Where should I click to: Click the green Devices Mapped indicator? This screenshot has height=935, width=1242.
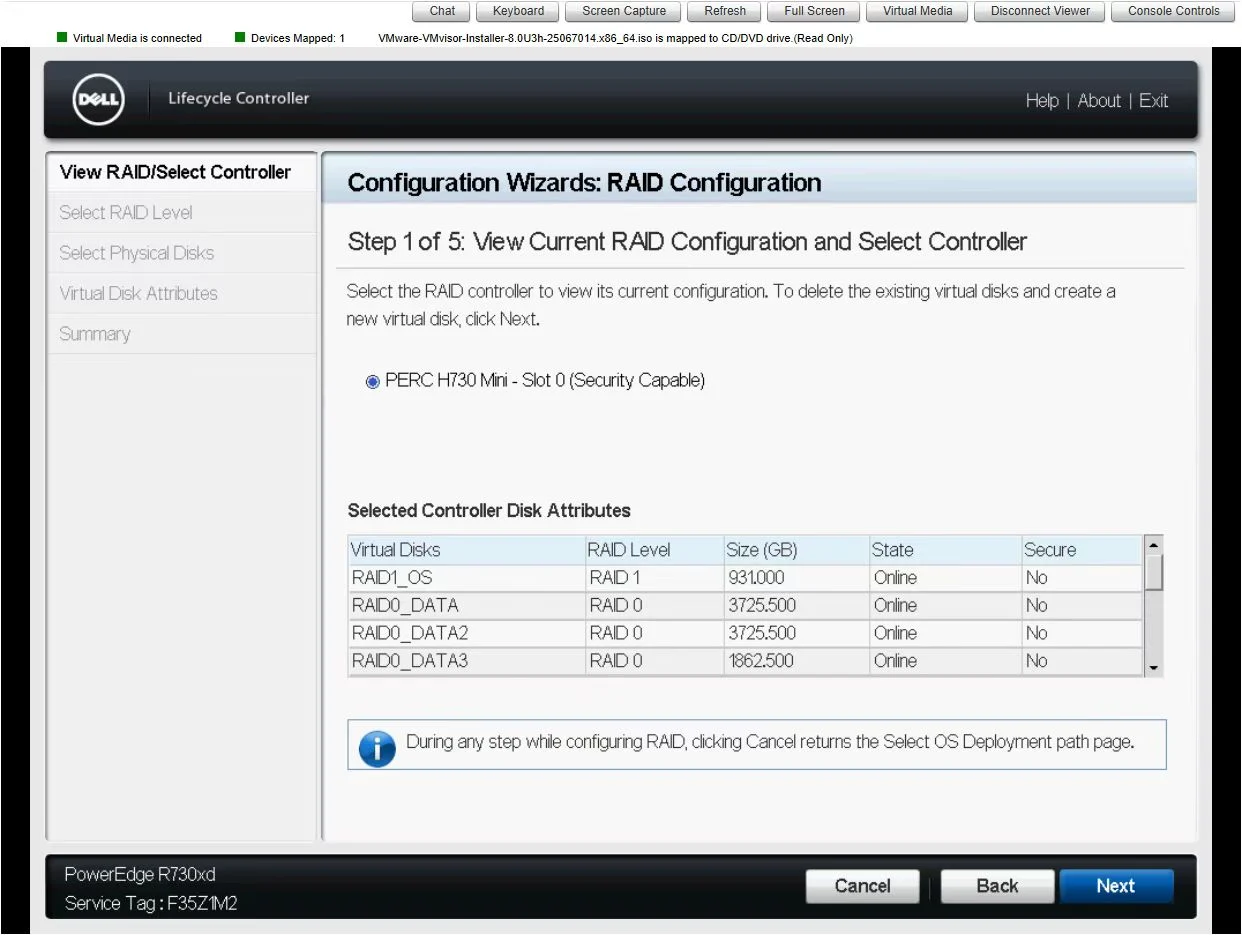pos(240,38)
